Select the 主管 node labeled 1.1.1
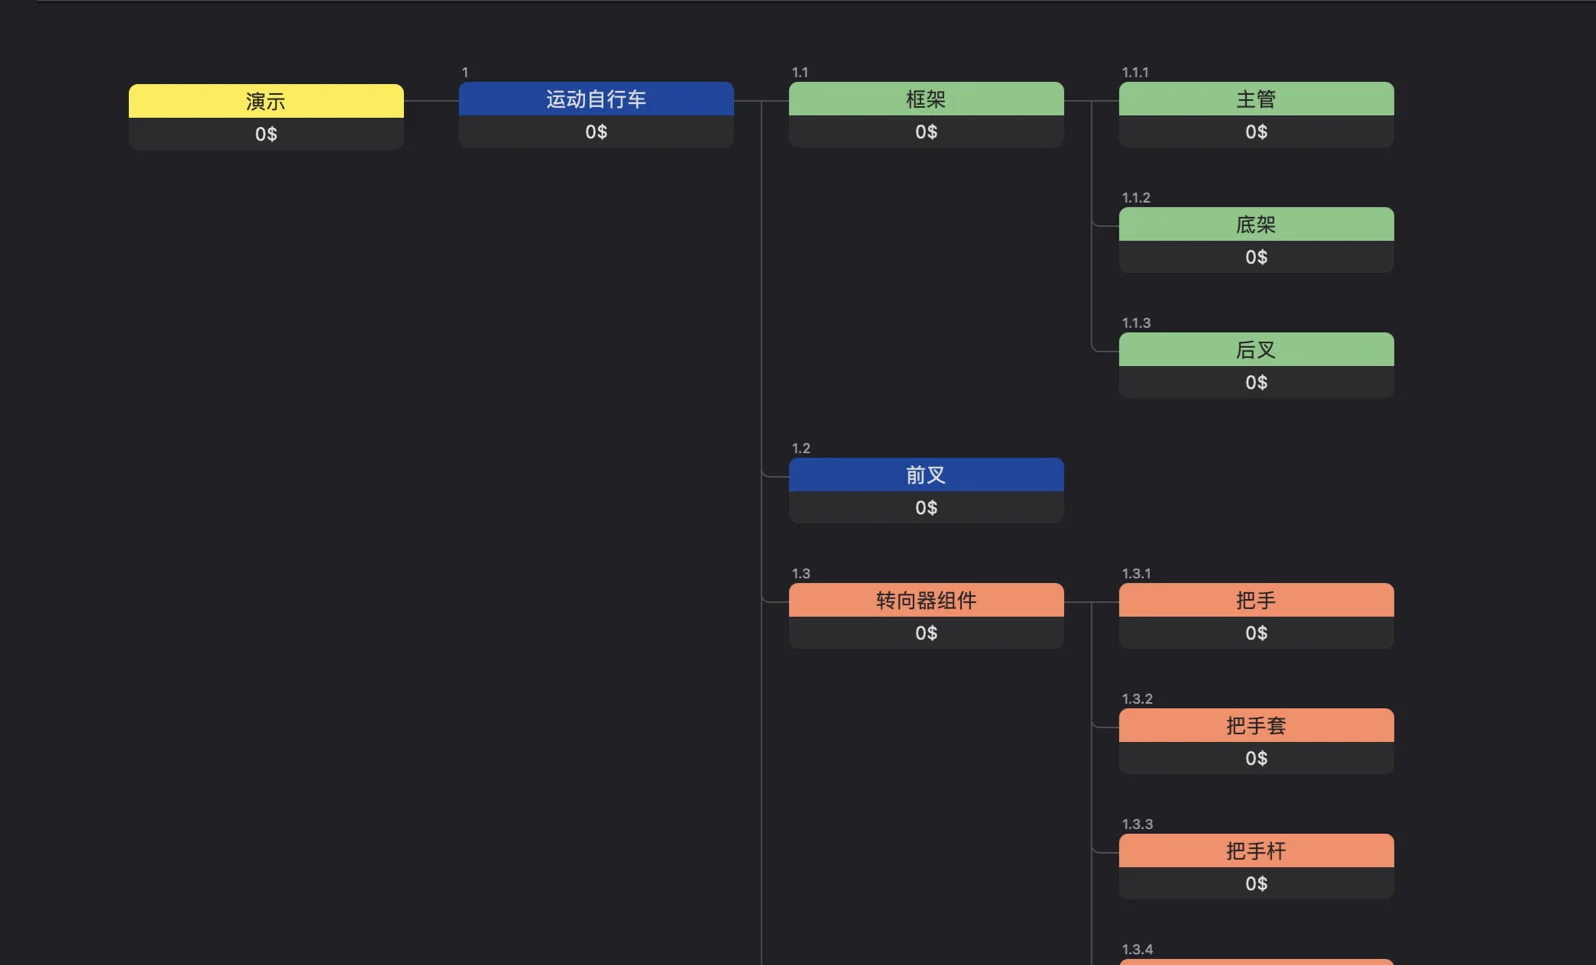Viewport: 1596px width, 965px height. (1256, 99)
